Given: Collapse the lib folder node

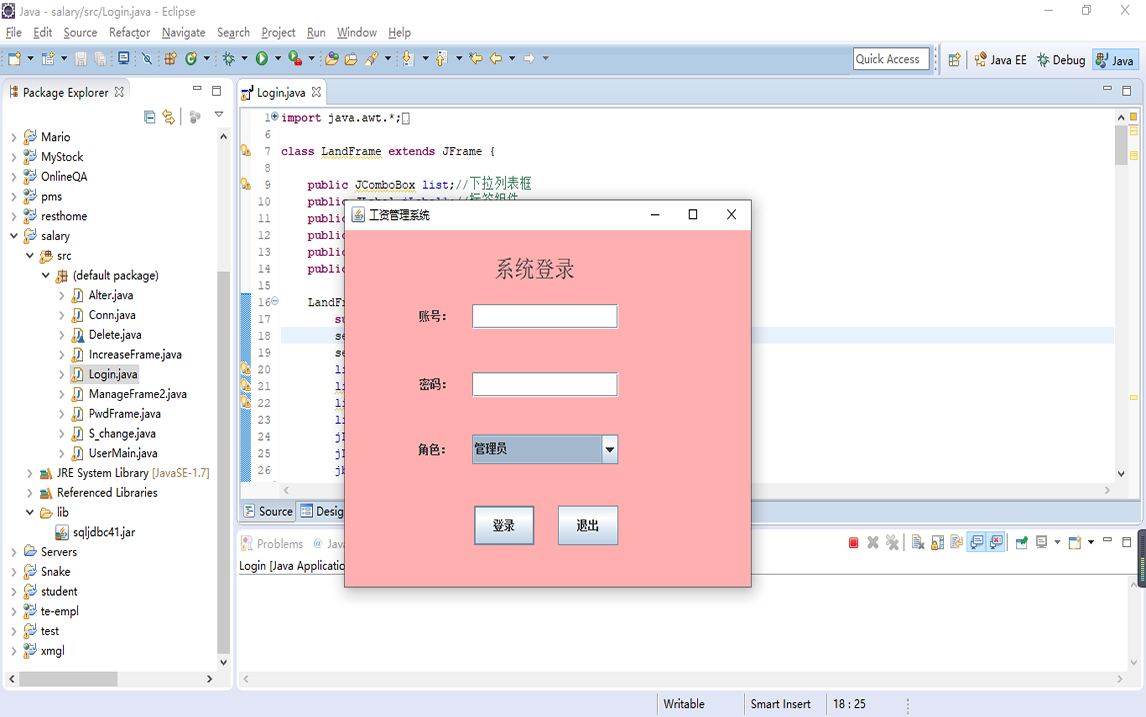Looking at the screenshot, I should pos(30,512).
